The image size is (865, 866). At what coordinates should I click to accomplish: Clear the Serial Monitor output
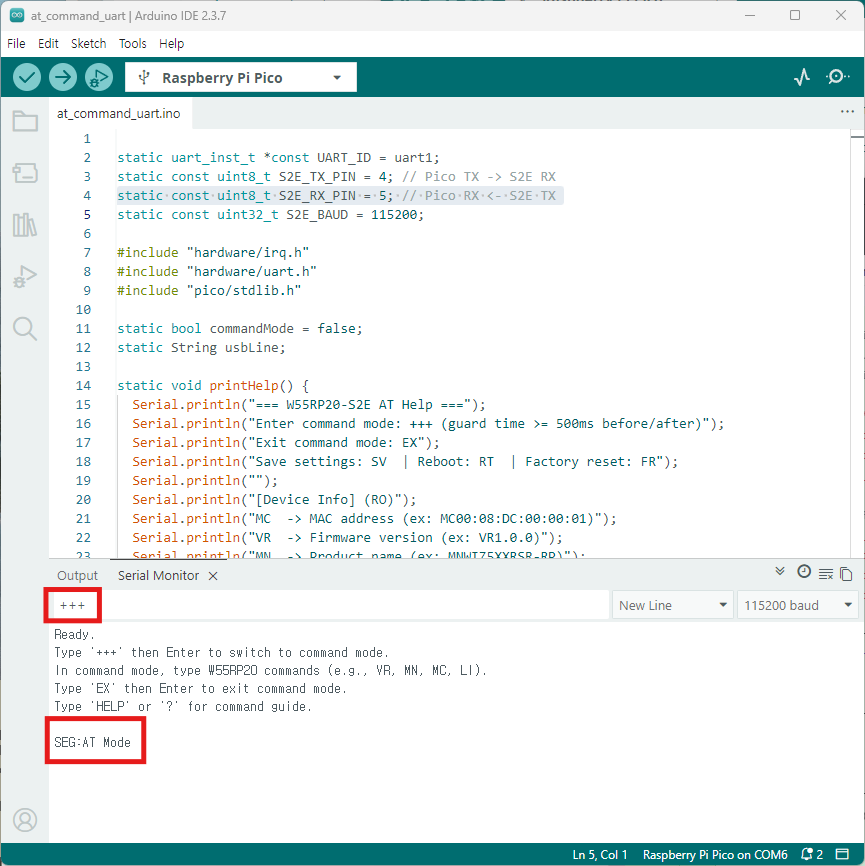825,573
